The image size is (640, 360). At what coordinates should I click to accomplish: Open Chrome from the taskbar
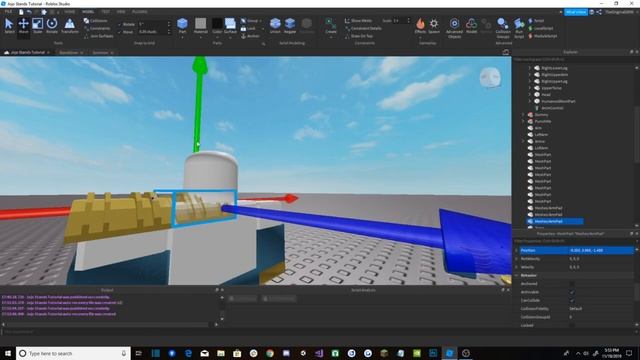[270, 353]
